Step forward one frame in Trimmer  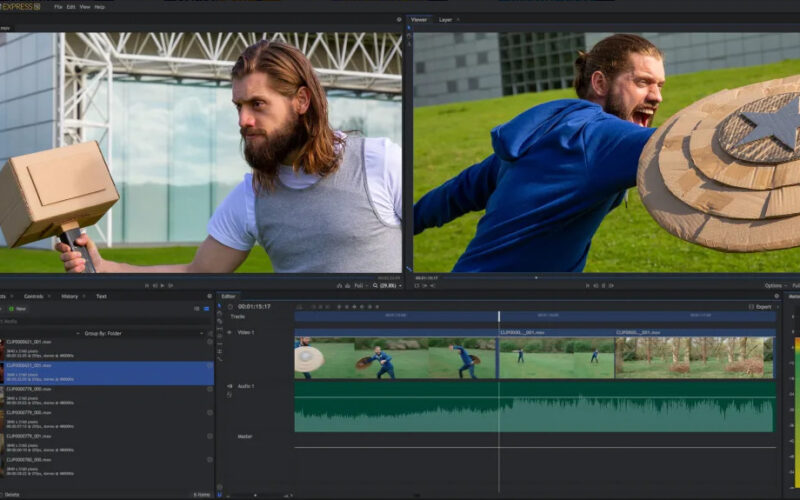click(x=170, y=286)
